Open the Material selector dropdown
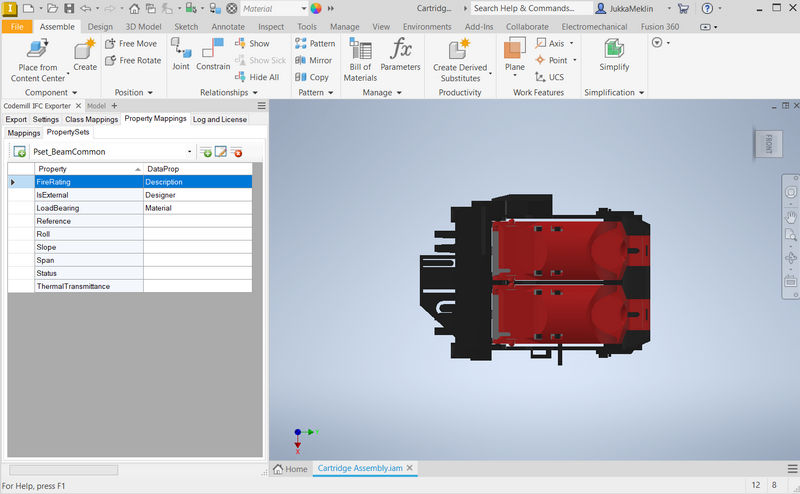 point(302,8)
